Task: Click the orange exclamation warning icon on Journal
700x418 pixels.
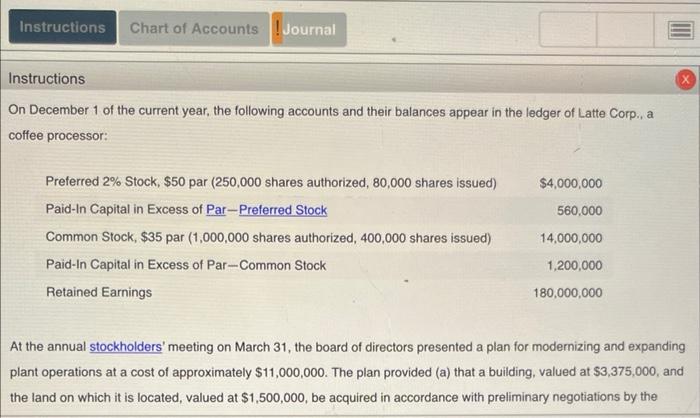Action: 277,29
